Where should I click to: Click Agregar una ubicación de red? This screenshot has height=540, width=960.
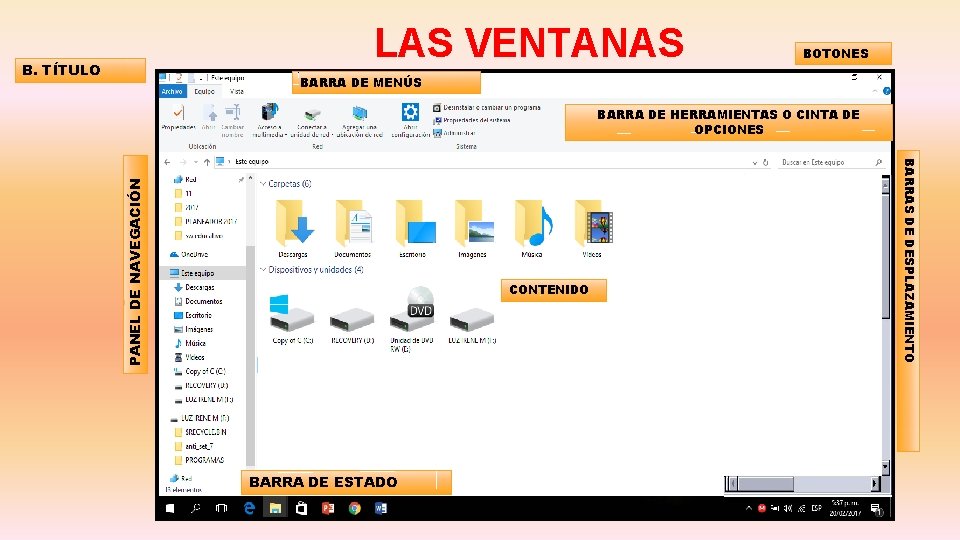(359, 121)
